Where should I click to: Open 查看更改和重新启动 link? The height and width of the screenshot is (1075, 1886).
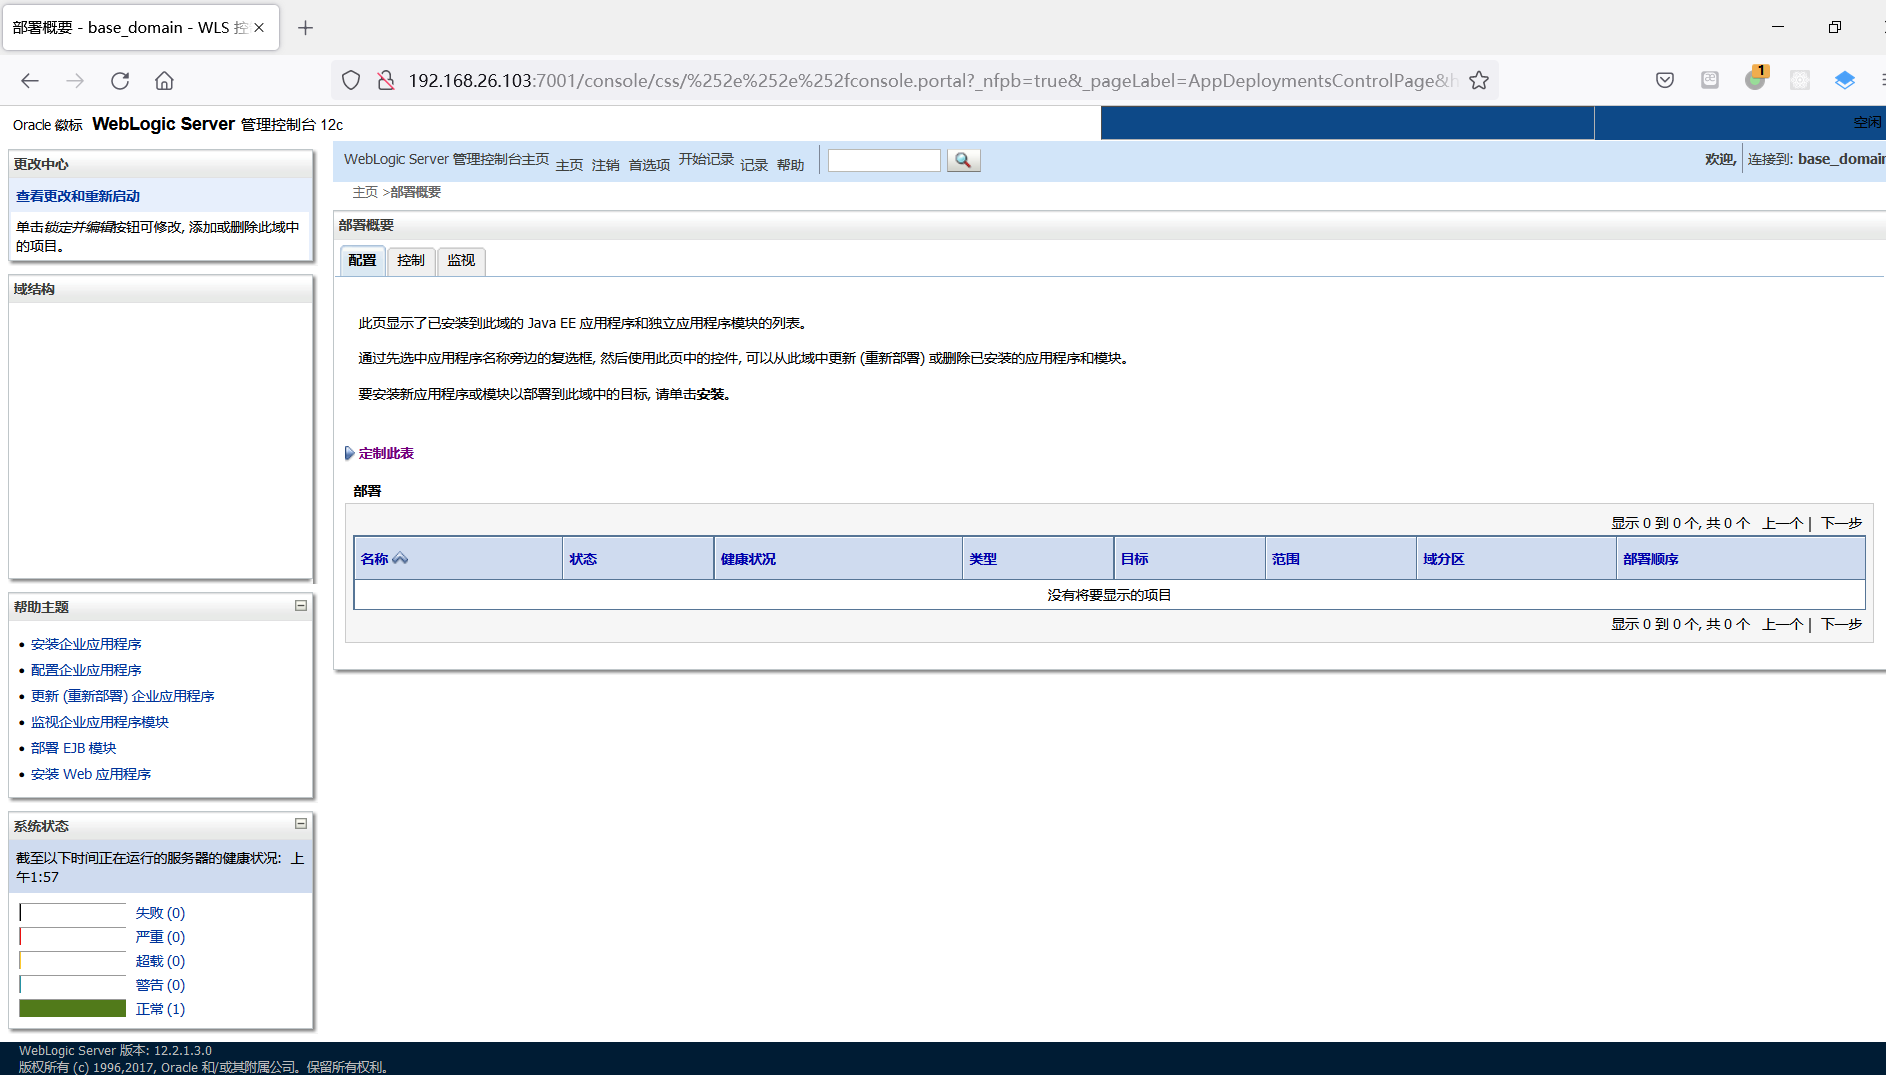coord(78,196)
